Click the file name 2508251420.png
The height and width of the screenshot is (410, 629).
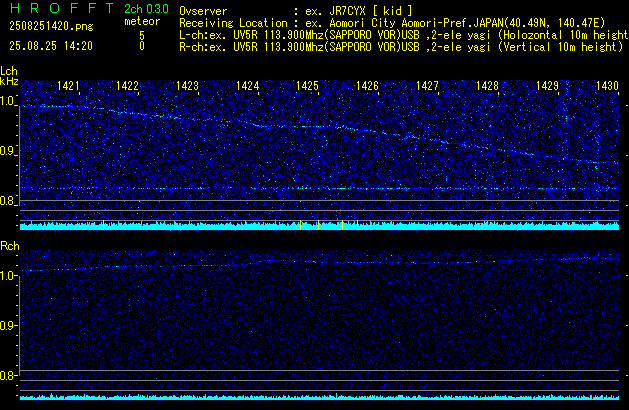coord(51,26)
